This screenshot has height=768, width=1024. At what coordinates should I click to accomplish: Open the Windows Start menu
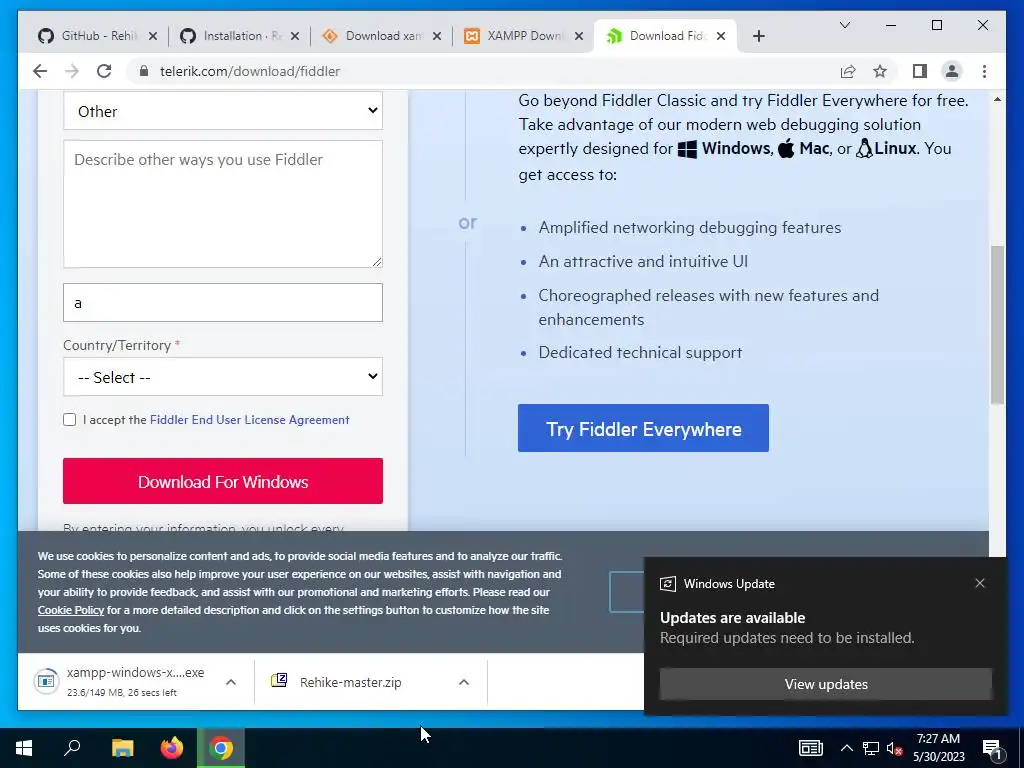[x=24, y=748]
